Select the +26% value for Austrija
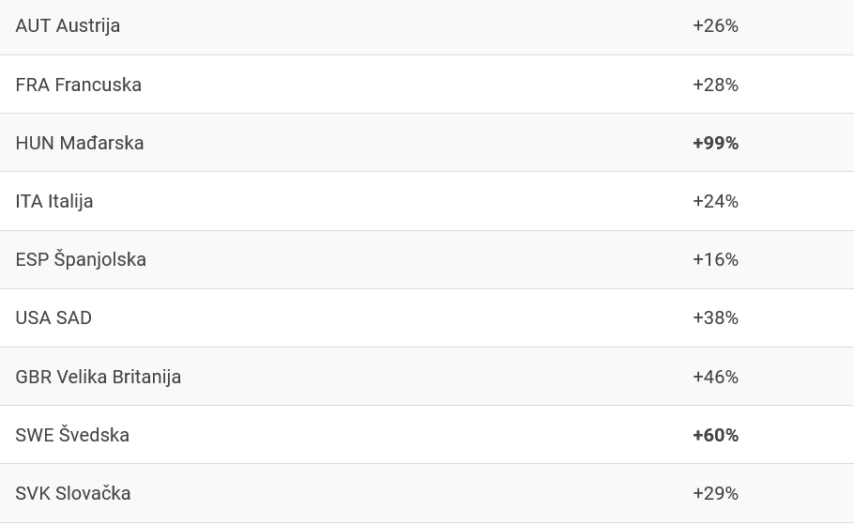The height and width of the screenshot is (526, 854). 714,26
